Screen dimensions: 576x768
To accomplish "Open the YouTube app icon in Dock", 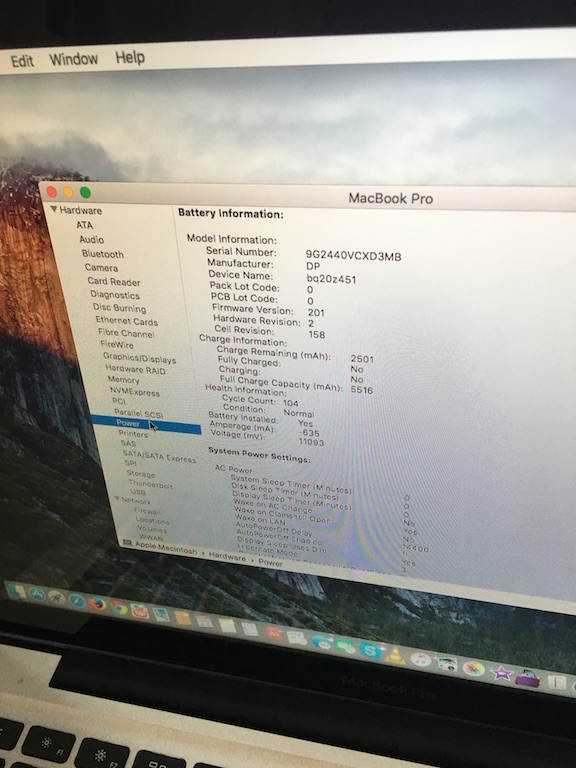I will click(140, 611).
